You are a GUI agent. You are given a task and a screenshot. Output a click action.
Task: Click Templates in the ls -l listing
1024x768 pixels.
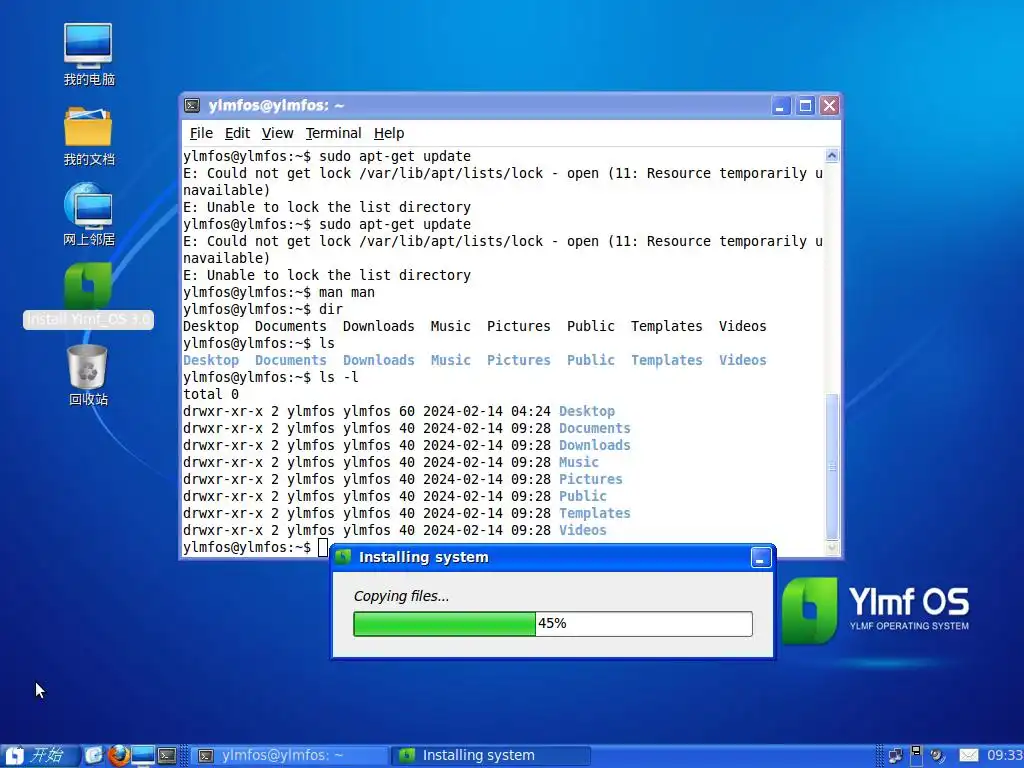pos(594,513)
